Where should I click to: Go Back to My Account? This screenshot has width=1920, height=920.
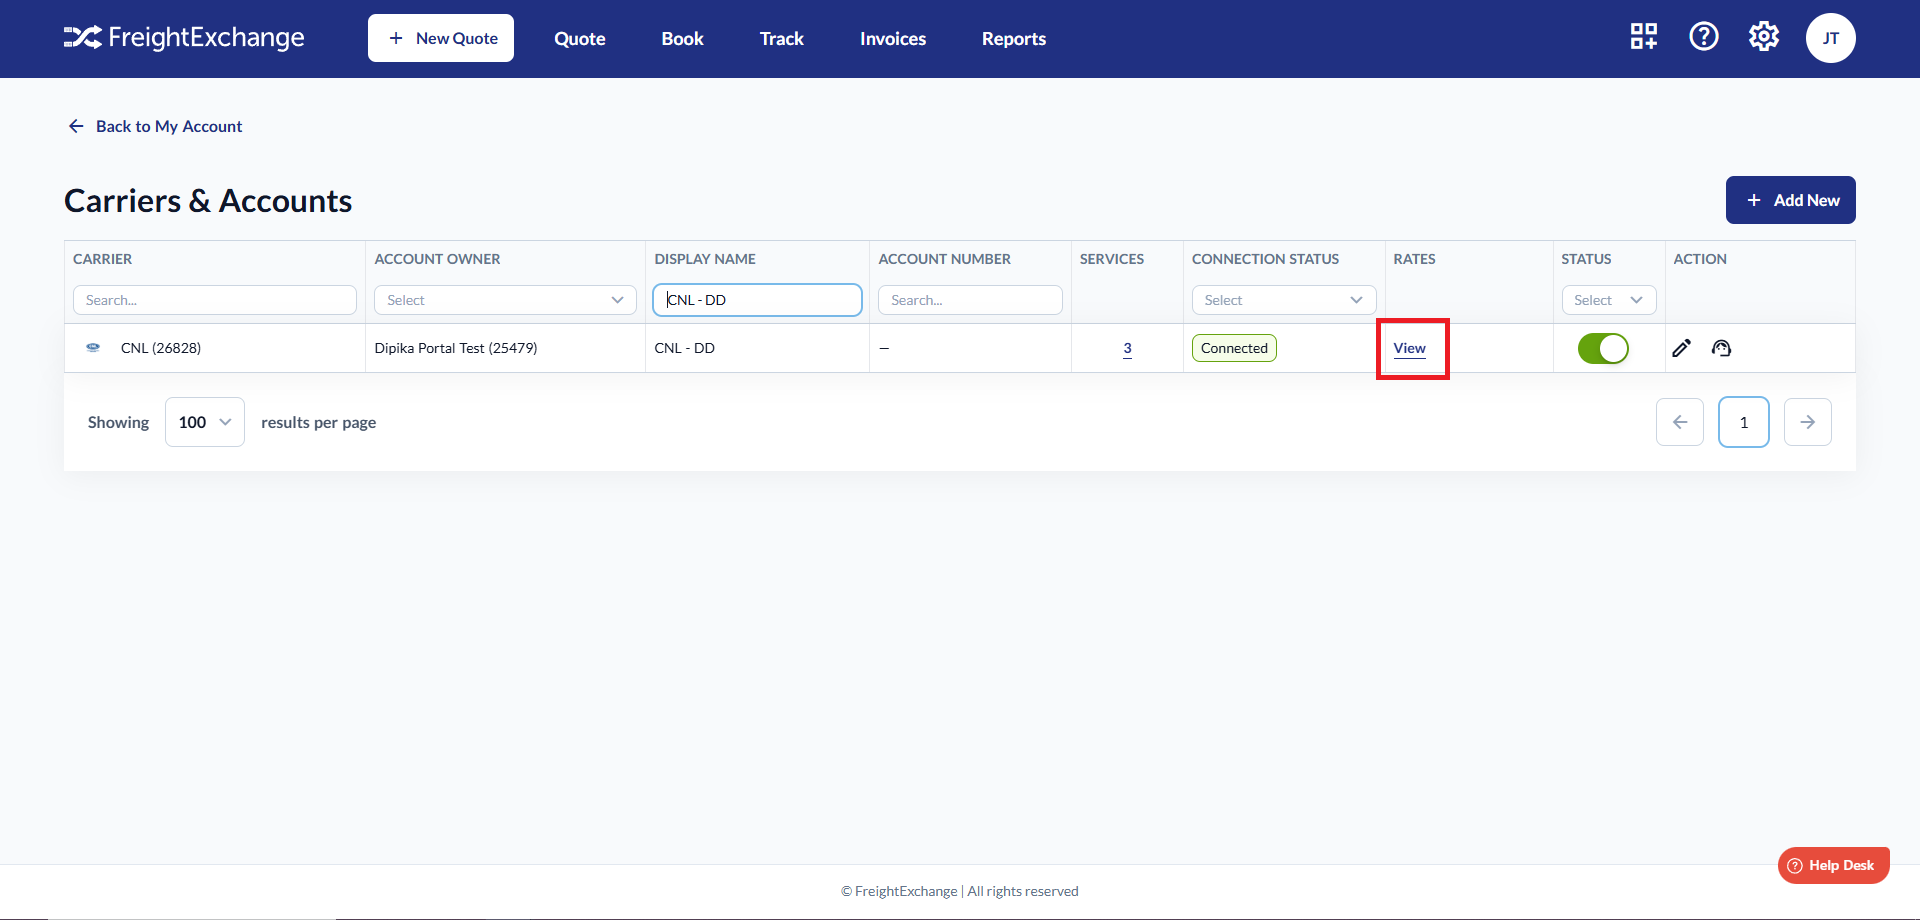tap(155, 126)
